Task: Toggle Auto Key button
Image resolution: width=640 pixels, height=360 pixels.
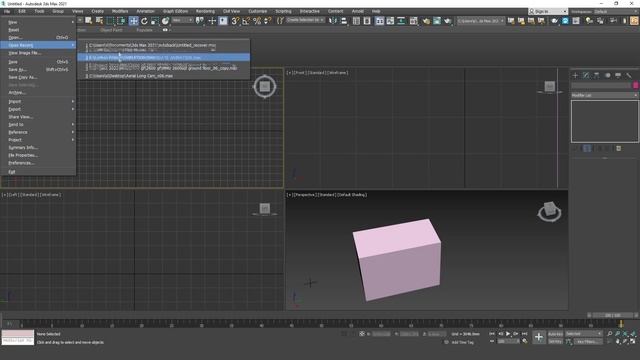Action: (x=555, y=334)
